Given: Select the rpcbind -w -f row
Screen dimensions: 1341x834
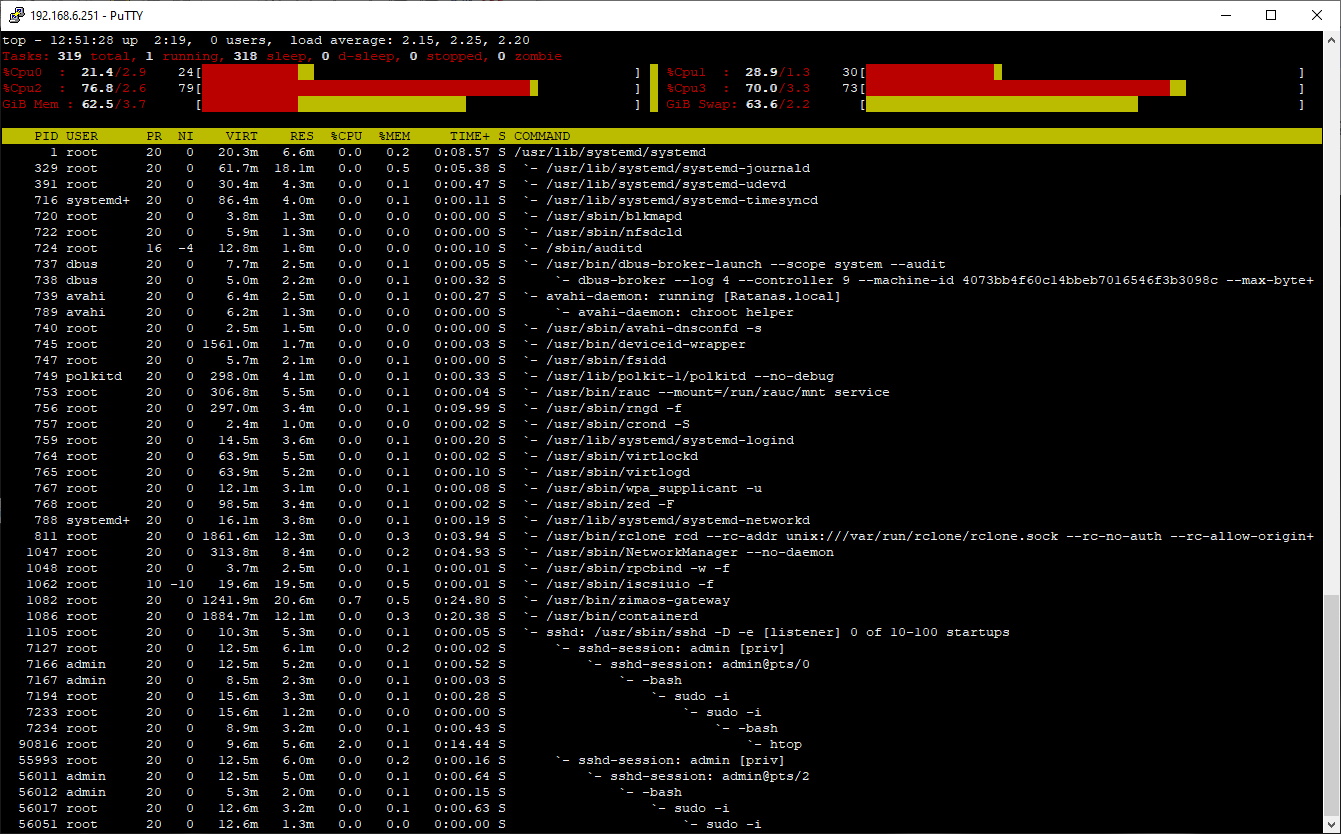Looking at the screenshot, I should (661, 568).
